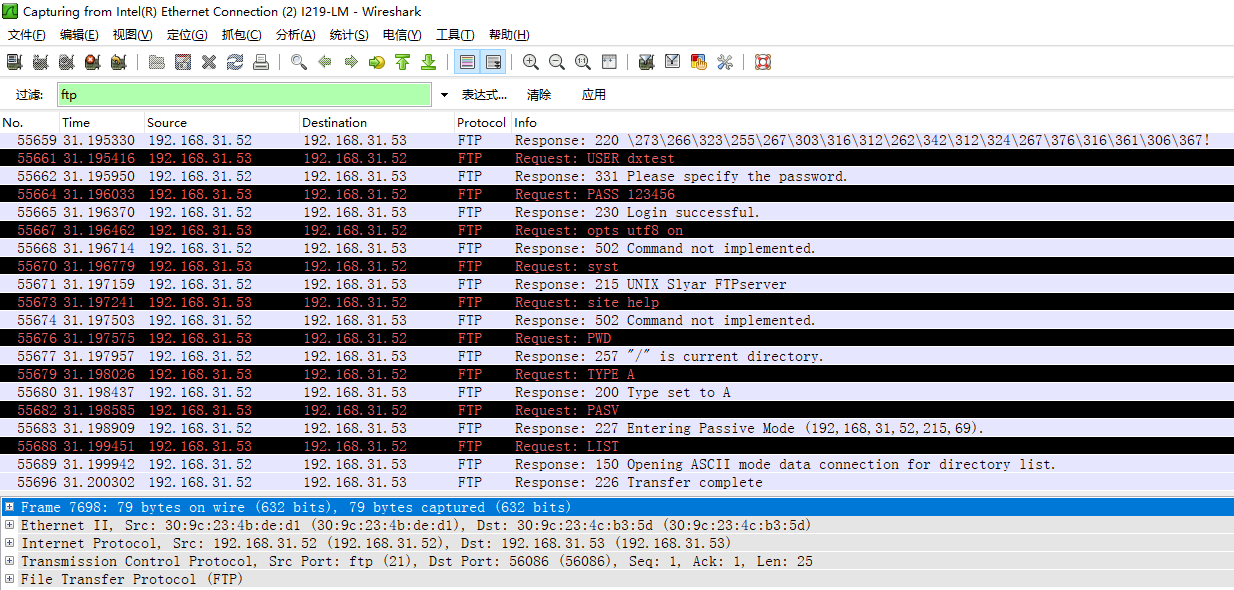The image size is (1234, 590).
Task: Reload the capture file icon
Action: tap(235, 62)
